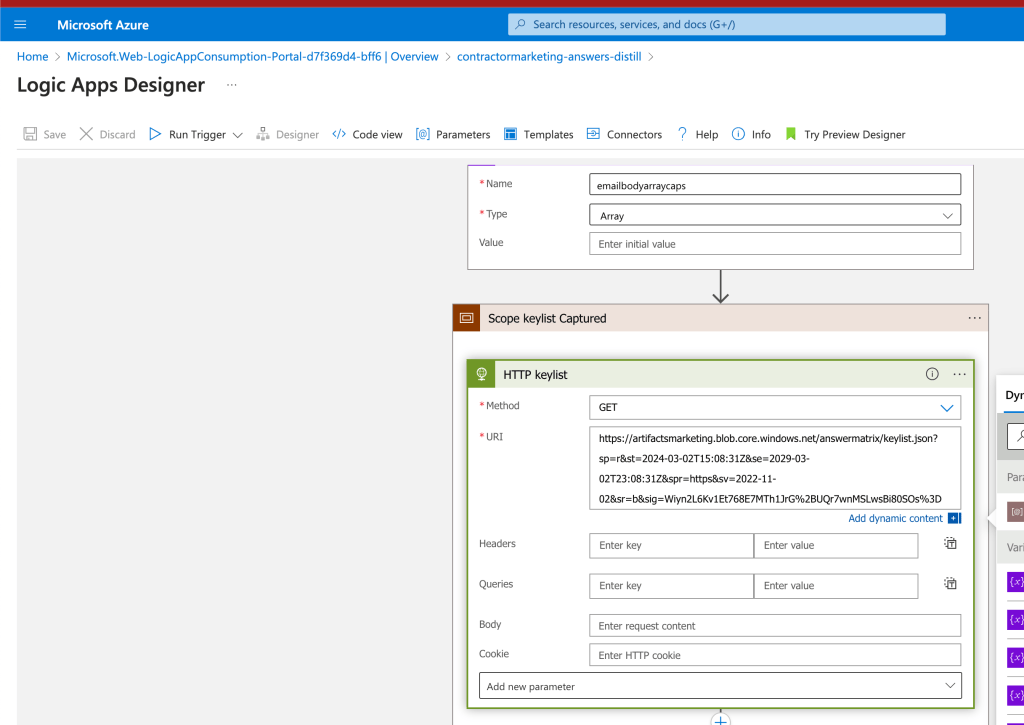The height and width of the screenshot is (725, 1024).
Task: Click into the URI text field
Action: coord(775,468)
